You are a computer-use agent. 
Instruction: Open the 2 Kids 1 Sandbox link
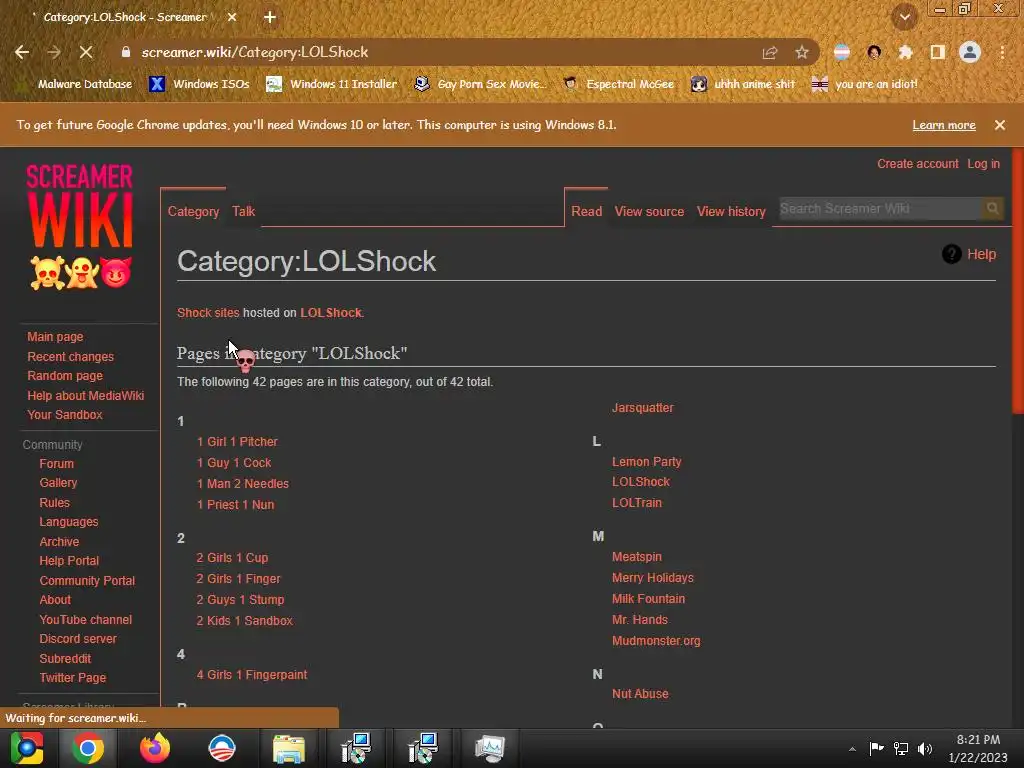click(x=244, y=621)
